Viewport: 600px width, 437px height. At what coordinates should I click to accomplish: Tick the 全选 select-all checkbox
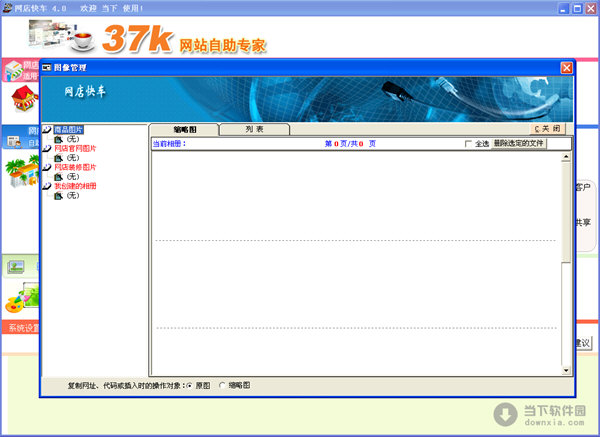point(468,143)
